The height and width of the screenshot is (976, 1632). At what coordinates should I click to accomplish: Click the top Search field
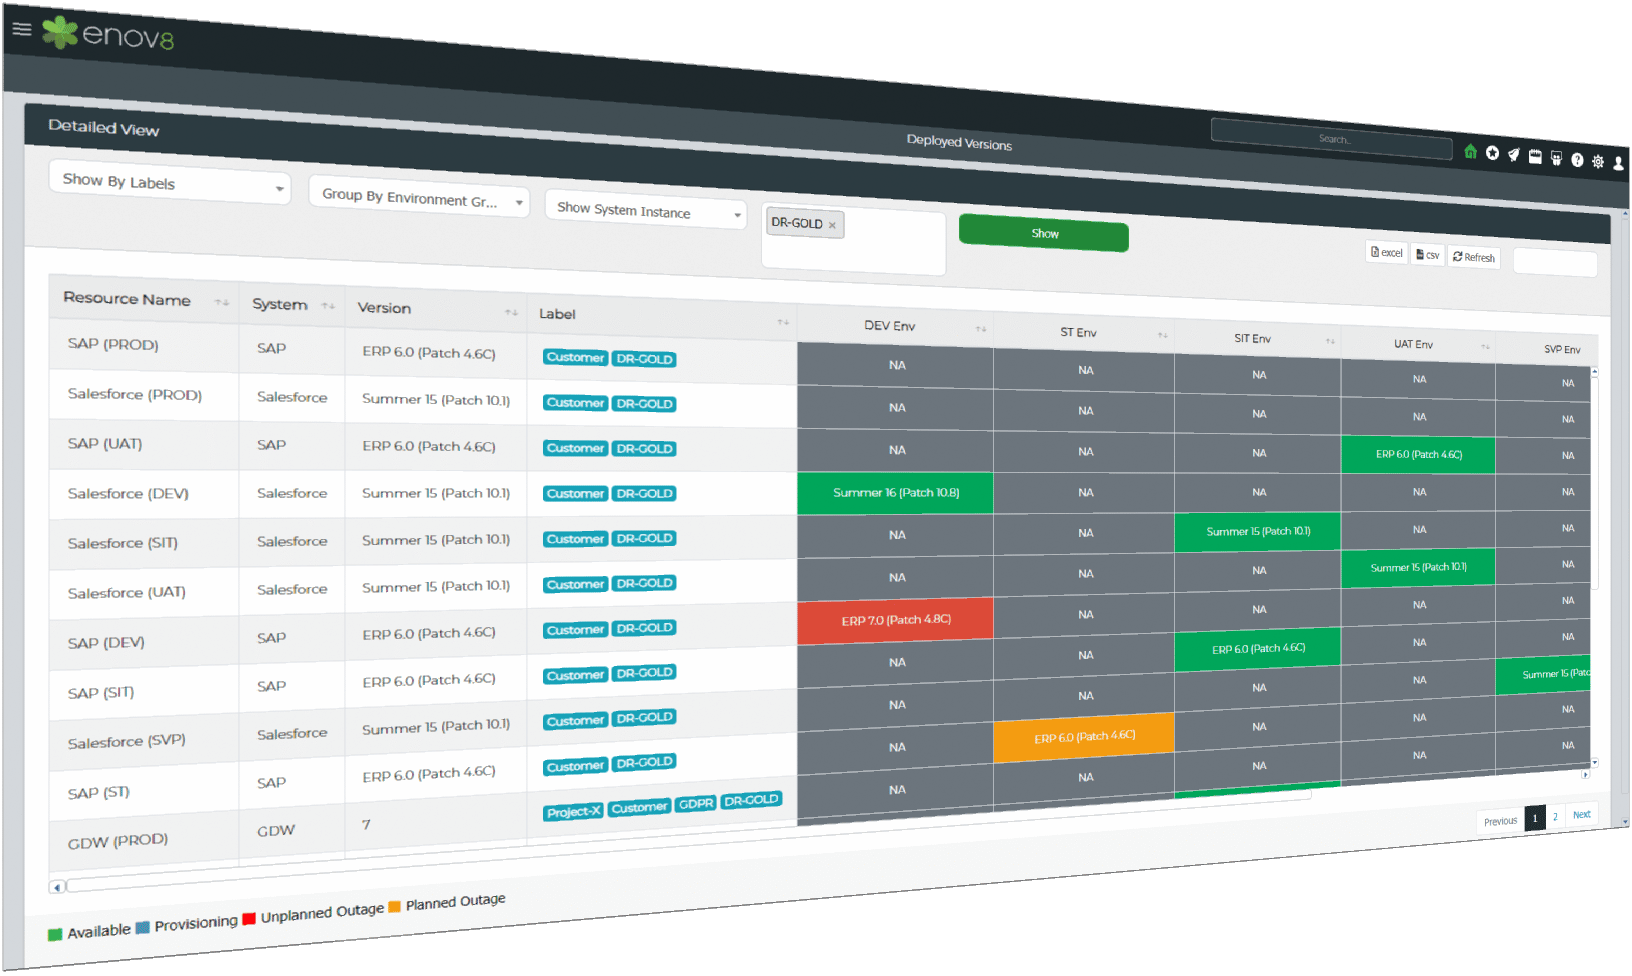1331,139
